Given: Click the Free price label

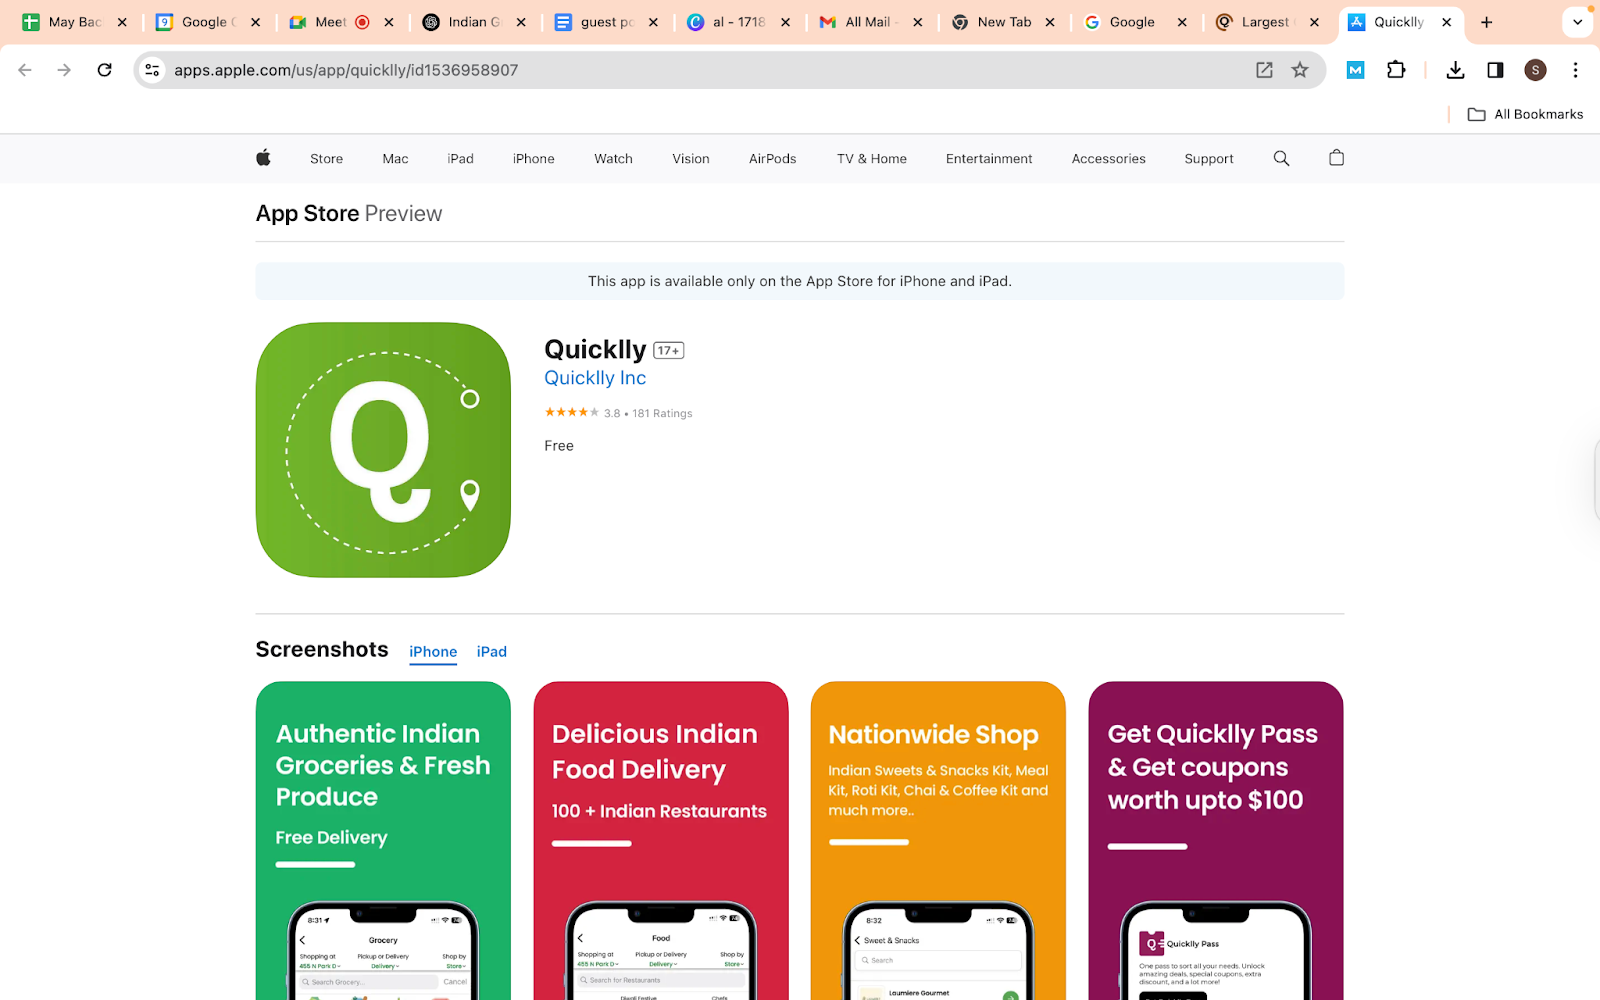Looking at the screenshot, I should coord(559,446).
